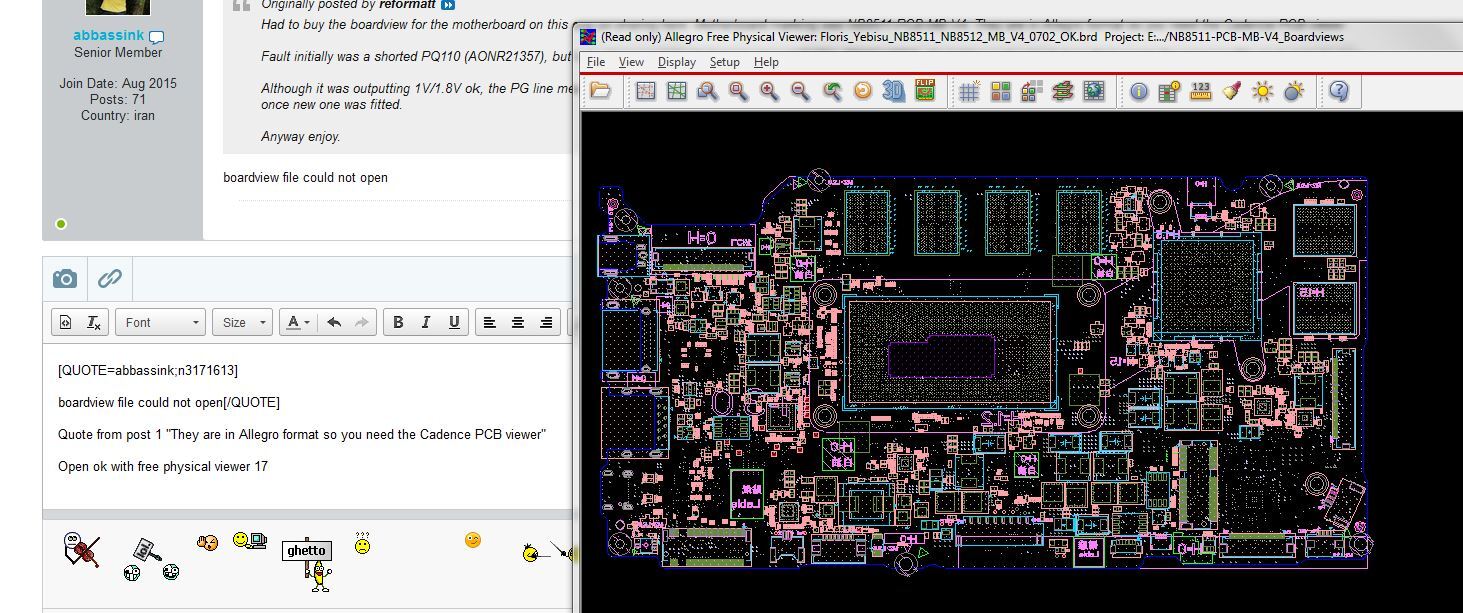Click the Flip design icon
This screenshot has width=1463, height=613.
point(924,91)
